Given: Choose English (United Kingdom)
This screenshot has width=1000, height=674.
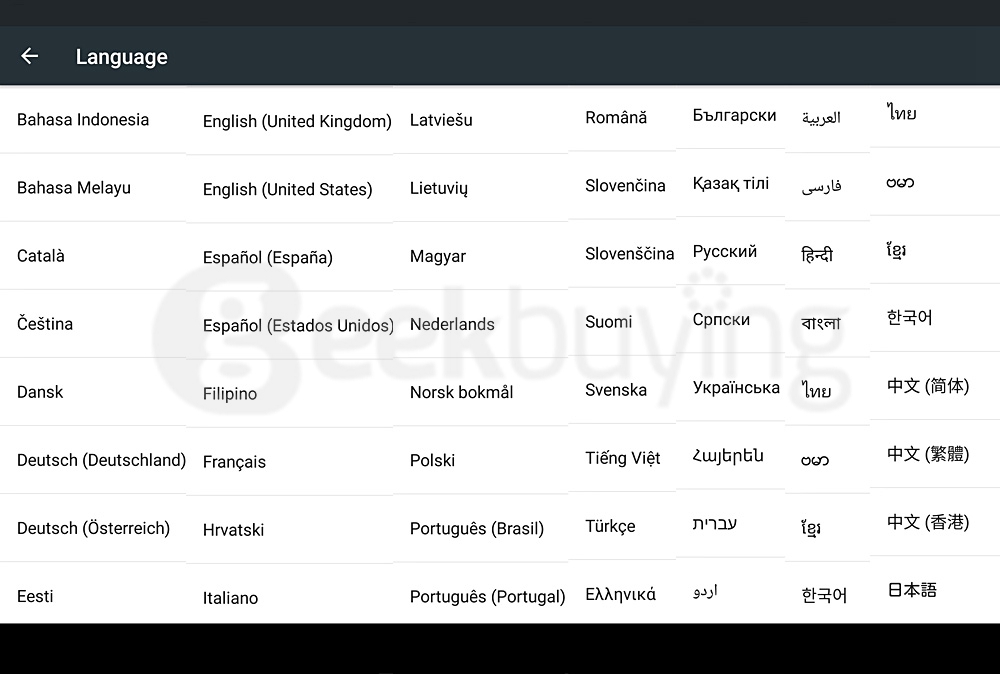Looking at the screenshot, I should (297, 121).
